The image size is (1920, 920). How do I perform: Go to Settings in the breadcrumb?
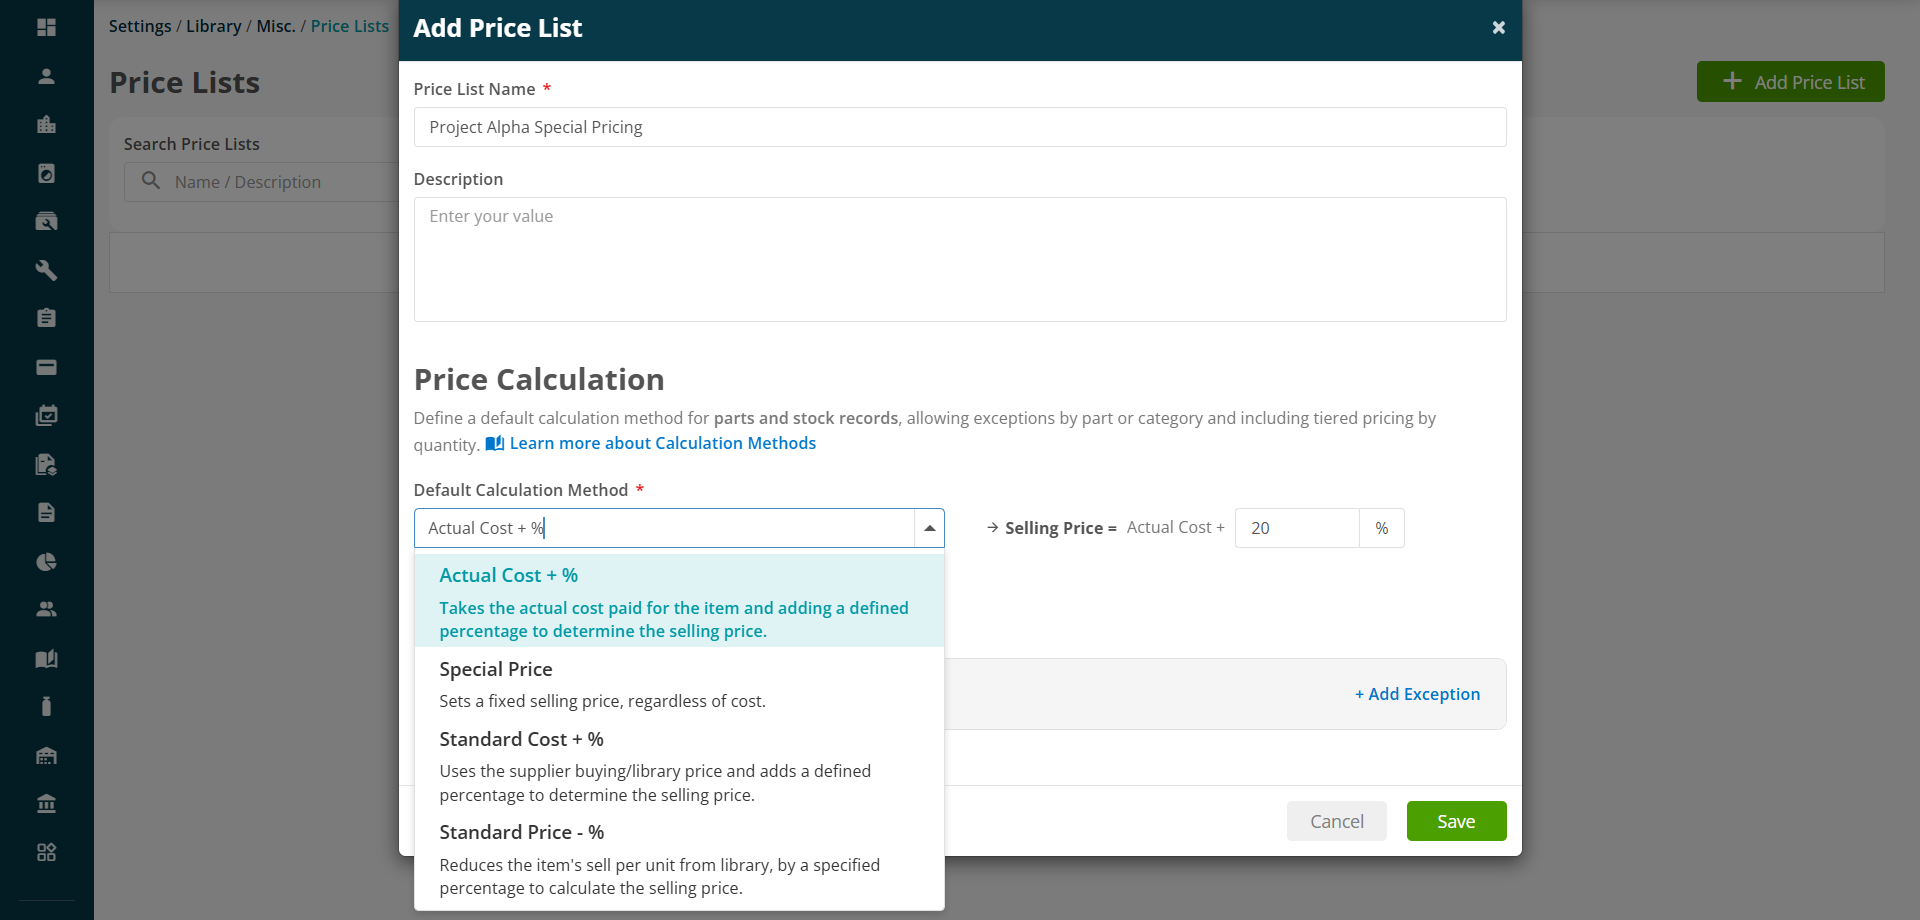[140, 26]
